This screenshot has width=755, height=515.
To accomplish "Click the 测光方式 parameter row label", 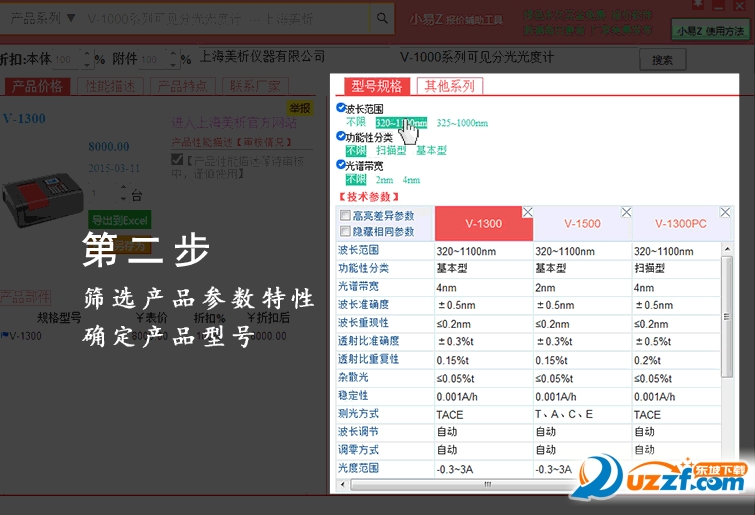I will [x=358, y=413].
